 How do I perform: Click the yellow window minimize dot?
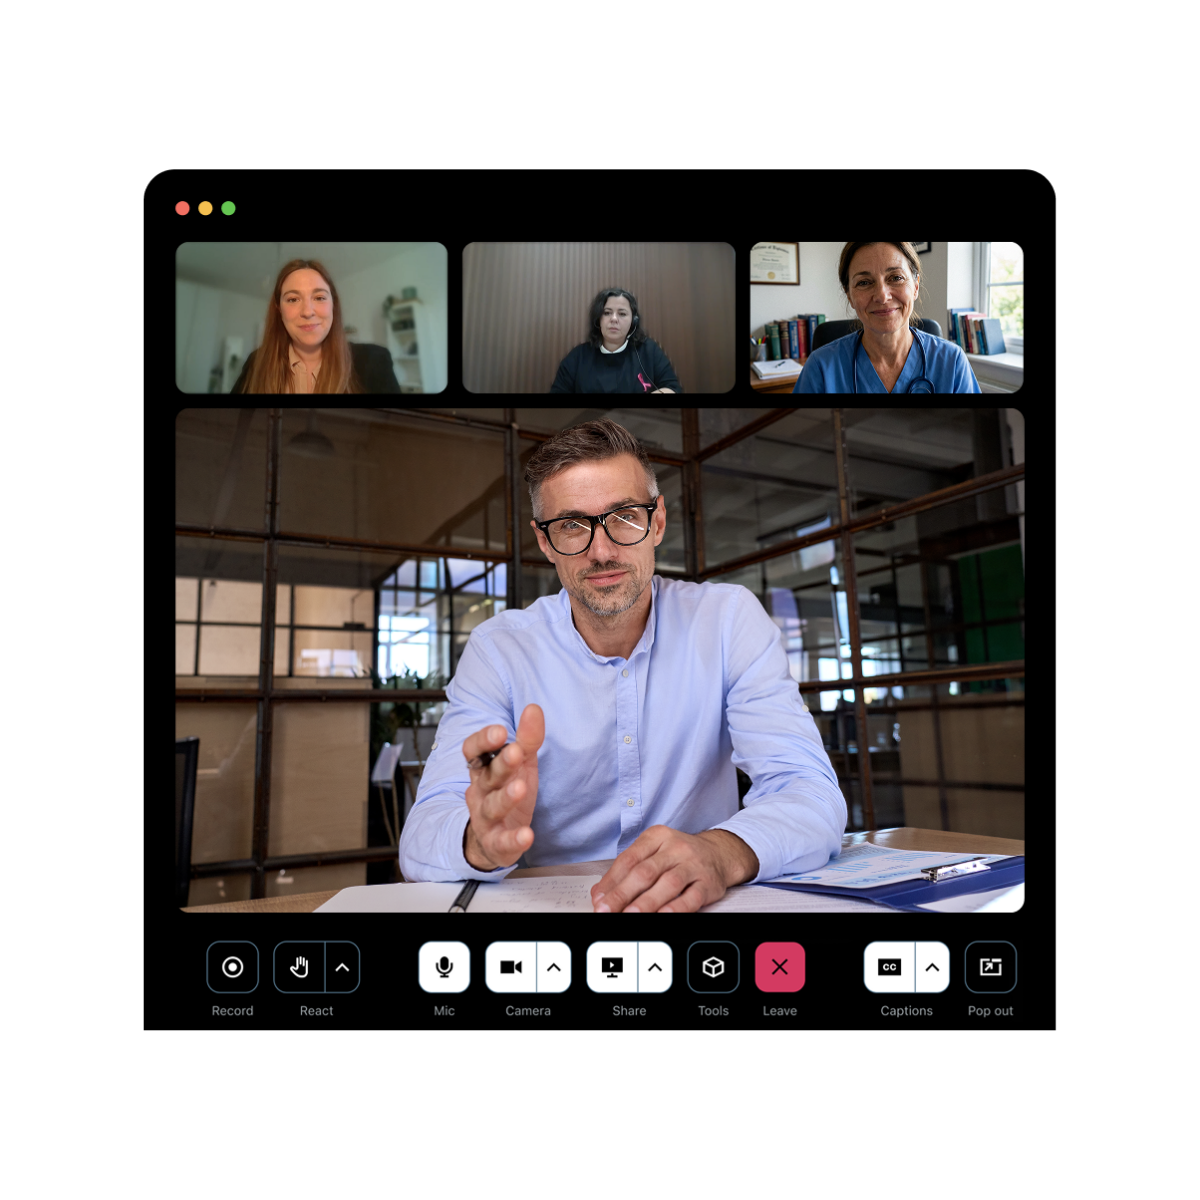[205, 208]
